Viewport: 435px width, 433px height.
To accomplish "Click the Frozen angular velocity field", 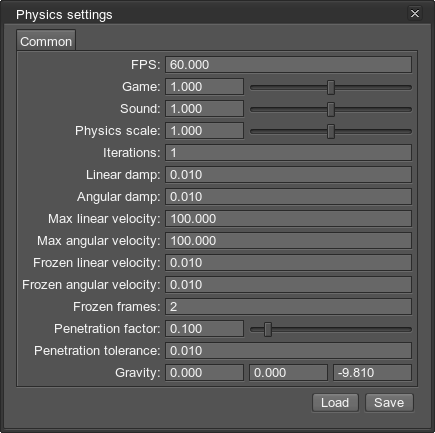I will (288, 285).
